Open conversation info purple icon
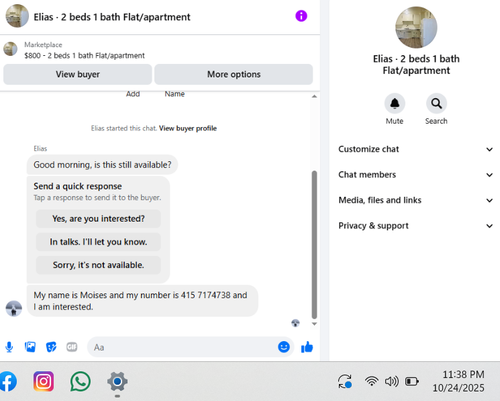The width and height of the screenshot is (500, 401). (301, 16)
